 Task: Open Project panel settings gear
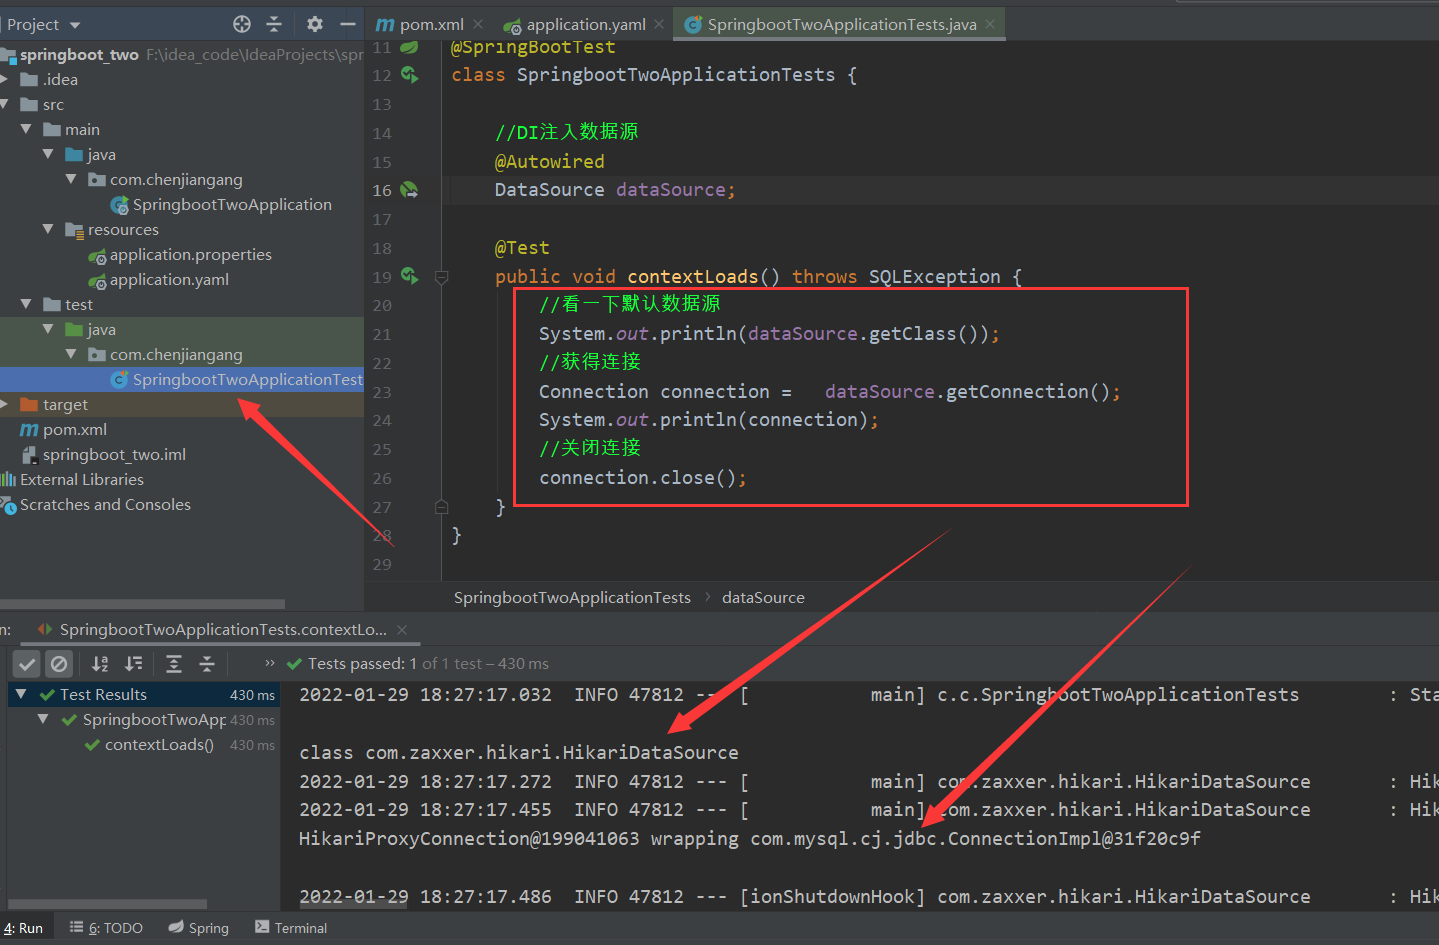pyautogui.click(x=314, y=24)
